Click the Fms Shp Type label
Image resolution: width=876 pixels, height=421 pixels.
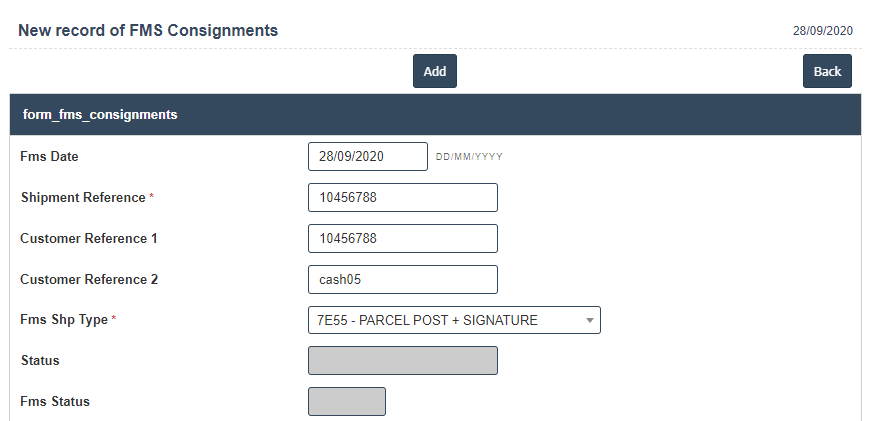pos(64,320)
